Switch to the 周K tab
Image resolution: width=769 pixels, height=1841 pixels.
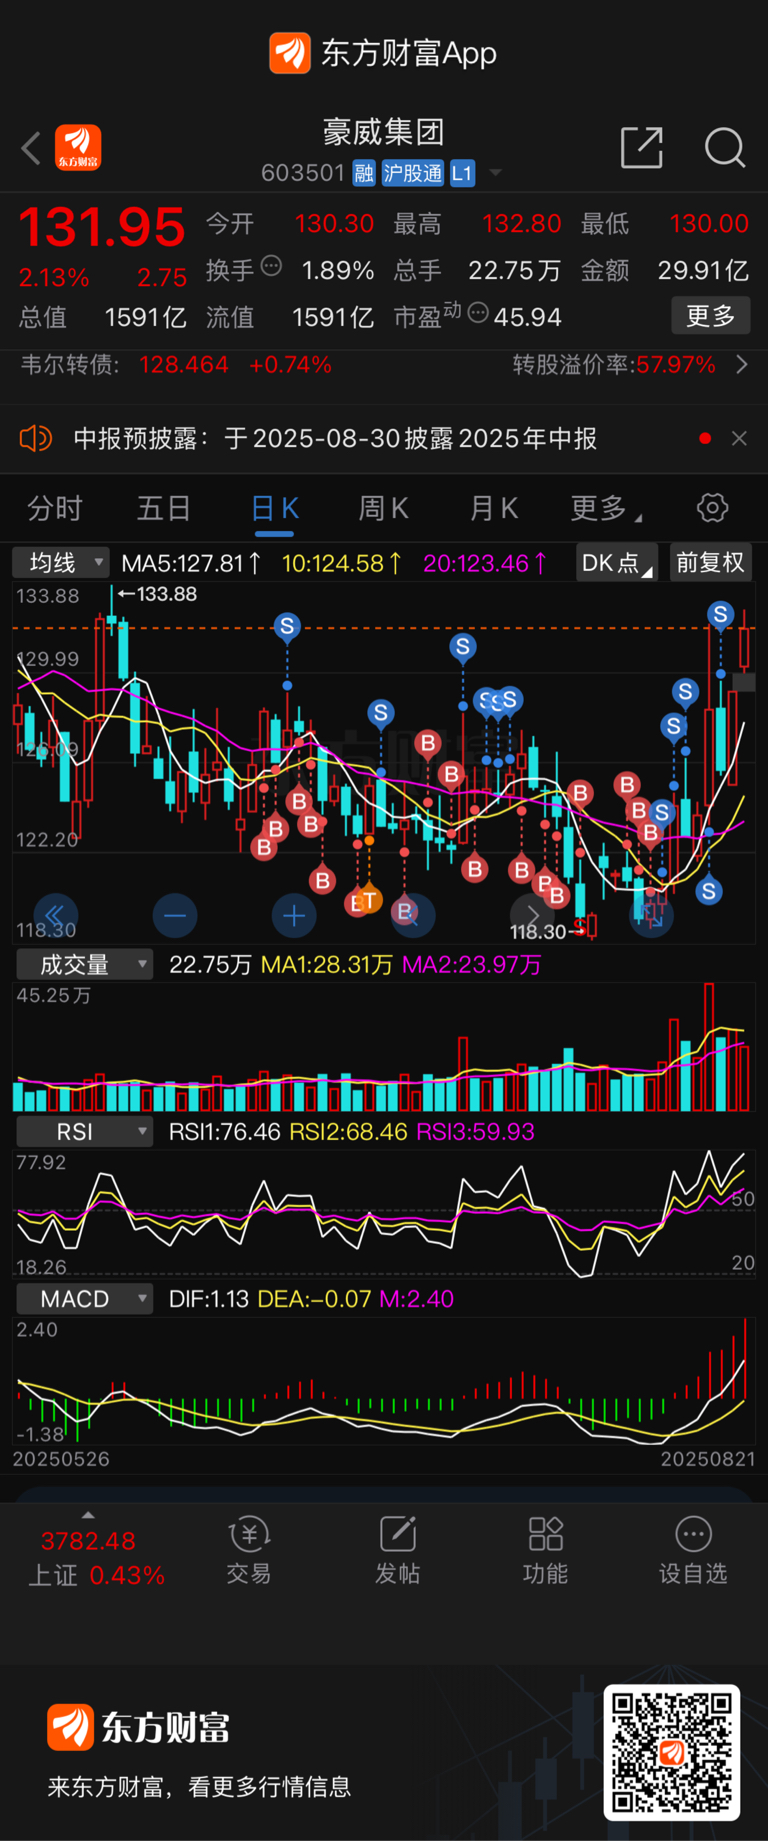coord(384,509)
